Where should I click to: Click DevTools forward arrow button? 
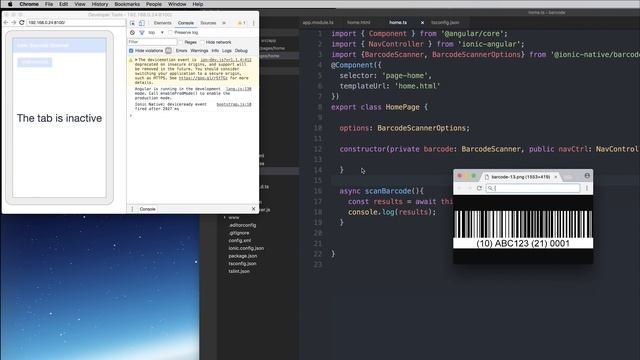13,22
